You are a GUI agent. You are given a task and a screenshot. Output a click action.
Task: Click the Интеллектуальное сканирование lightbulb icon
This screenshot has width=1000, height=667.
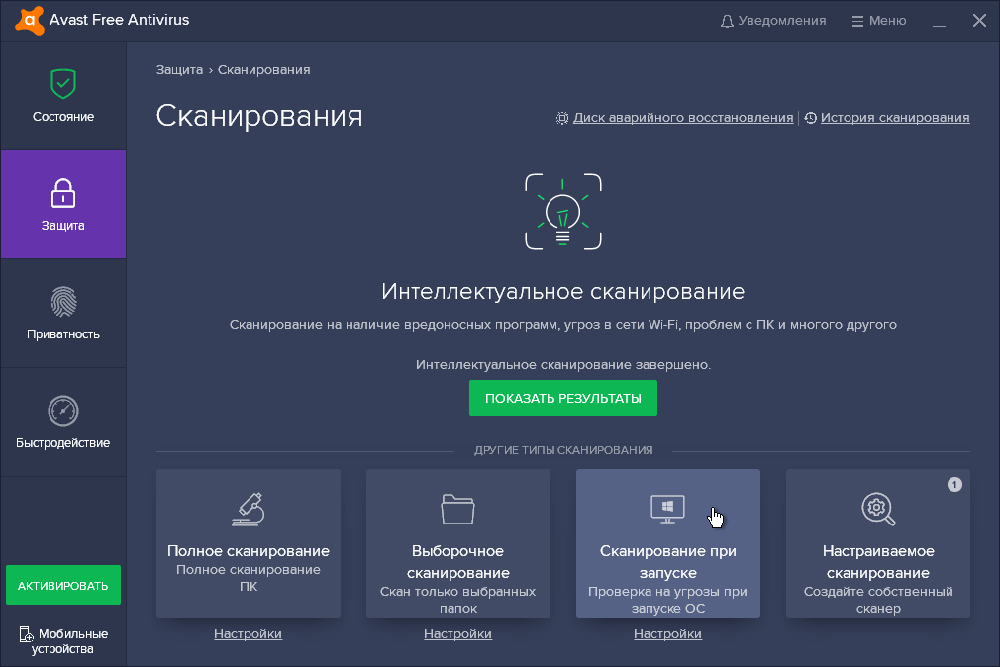[x=563, y=213]
